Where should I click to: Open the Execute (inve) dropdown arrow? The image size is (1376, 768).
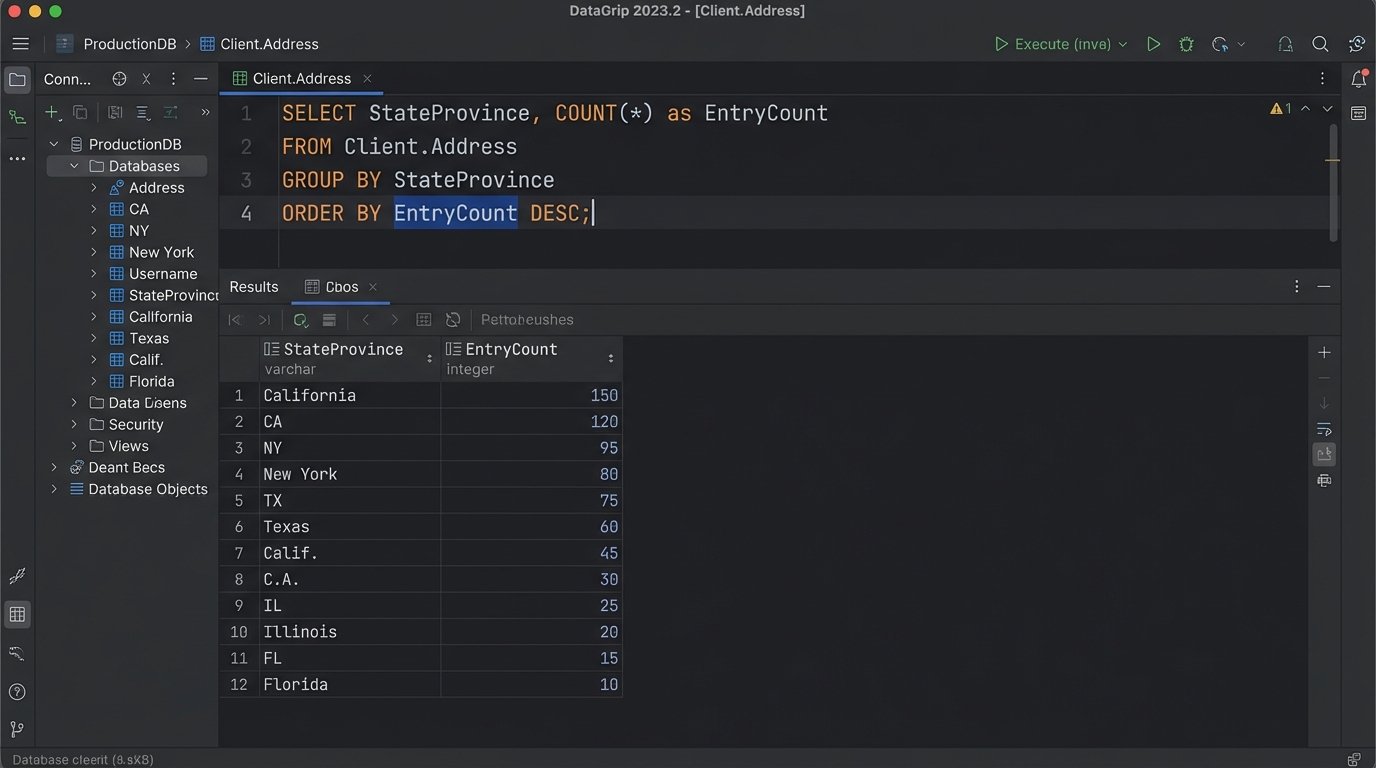[x=1122, y=44]
